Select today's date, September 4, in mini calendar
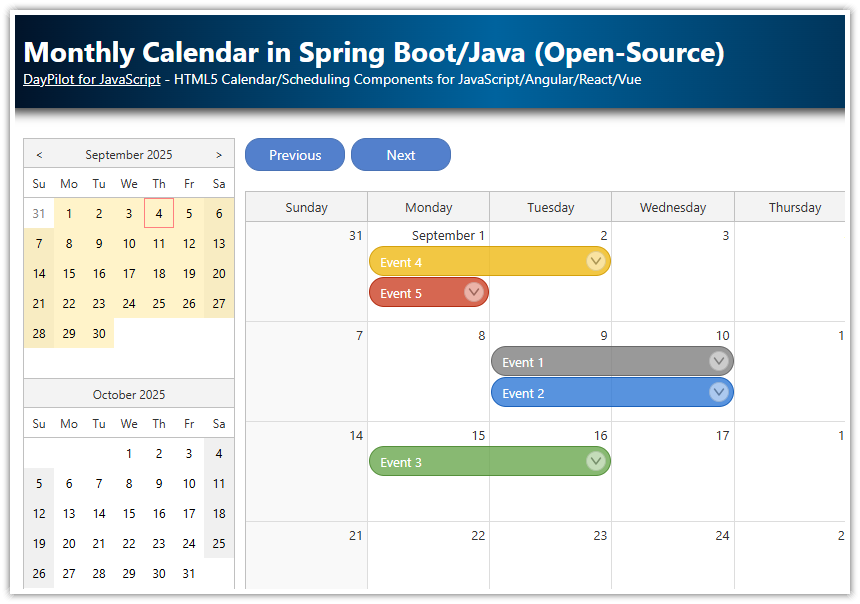Viewport: 860px width, 604px height. [x=158, y=213]
